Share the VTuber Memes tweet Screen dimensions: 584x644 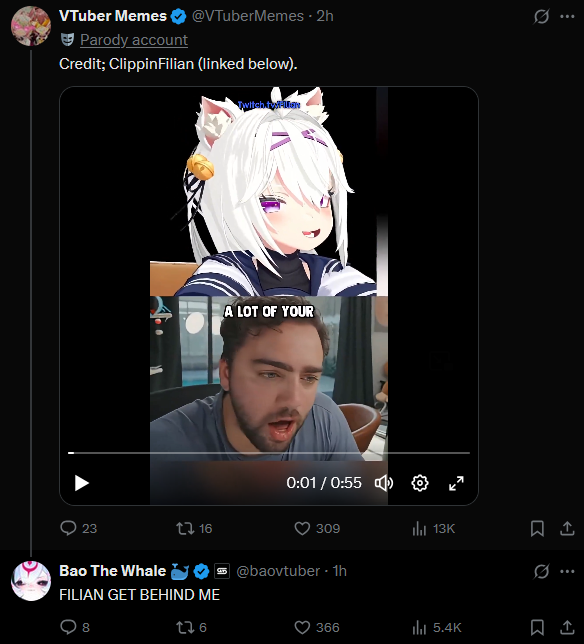567,528
